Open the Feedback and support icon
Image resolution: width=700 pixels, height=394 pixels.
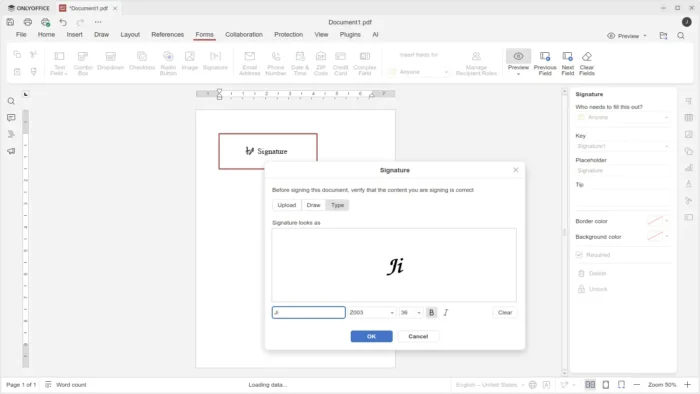click(x=11, y=151)
